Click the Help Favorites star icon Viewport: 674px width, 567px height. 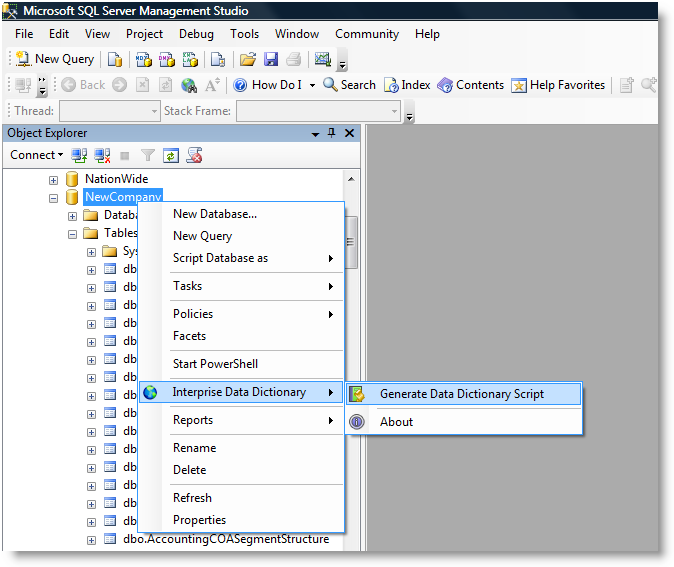558,85
